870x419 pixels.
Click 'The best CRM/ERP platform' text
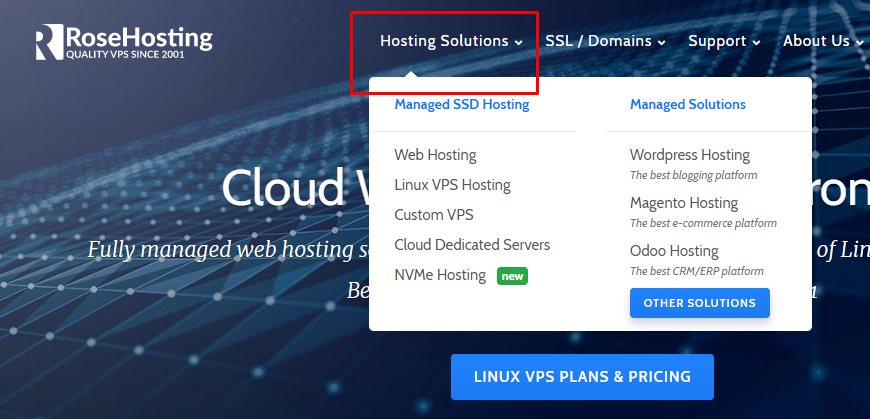coord(696,271)
